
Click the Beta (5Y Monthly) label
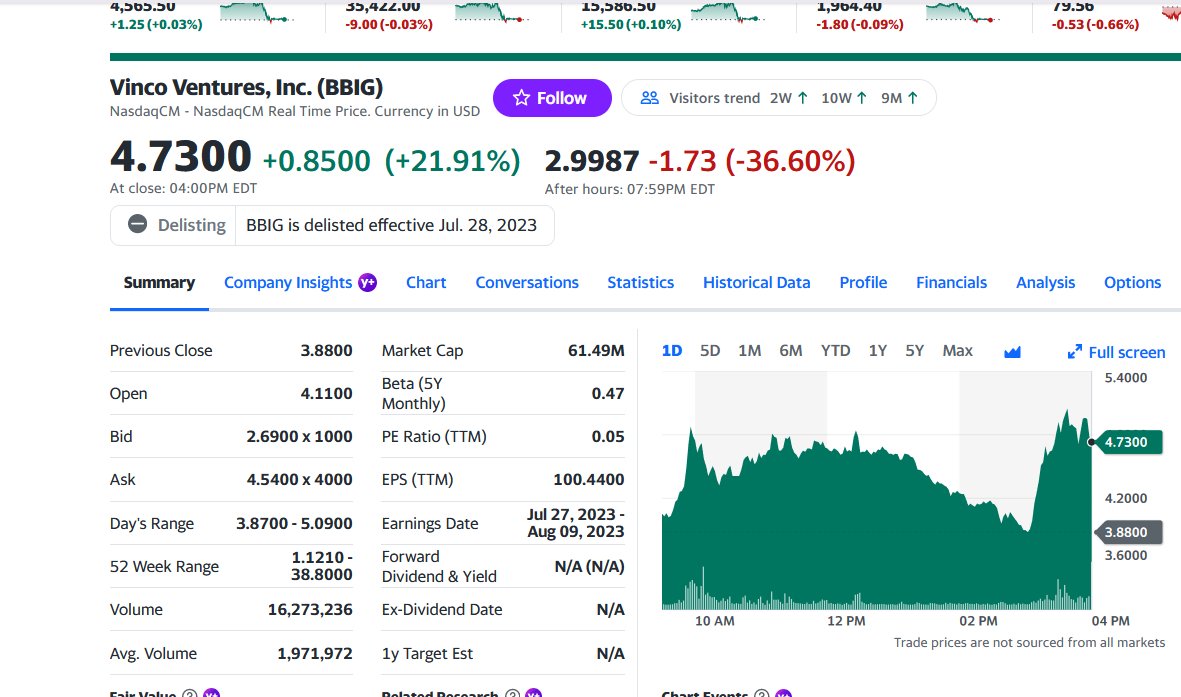(x=414, y=393)
